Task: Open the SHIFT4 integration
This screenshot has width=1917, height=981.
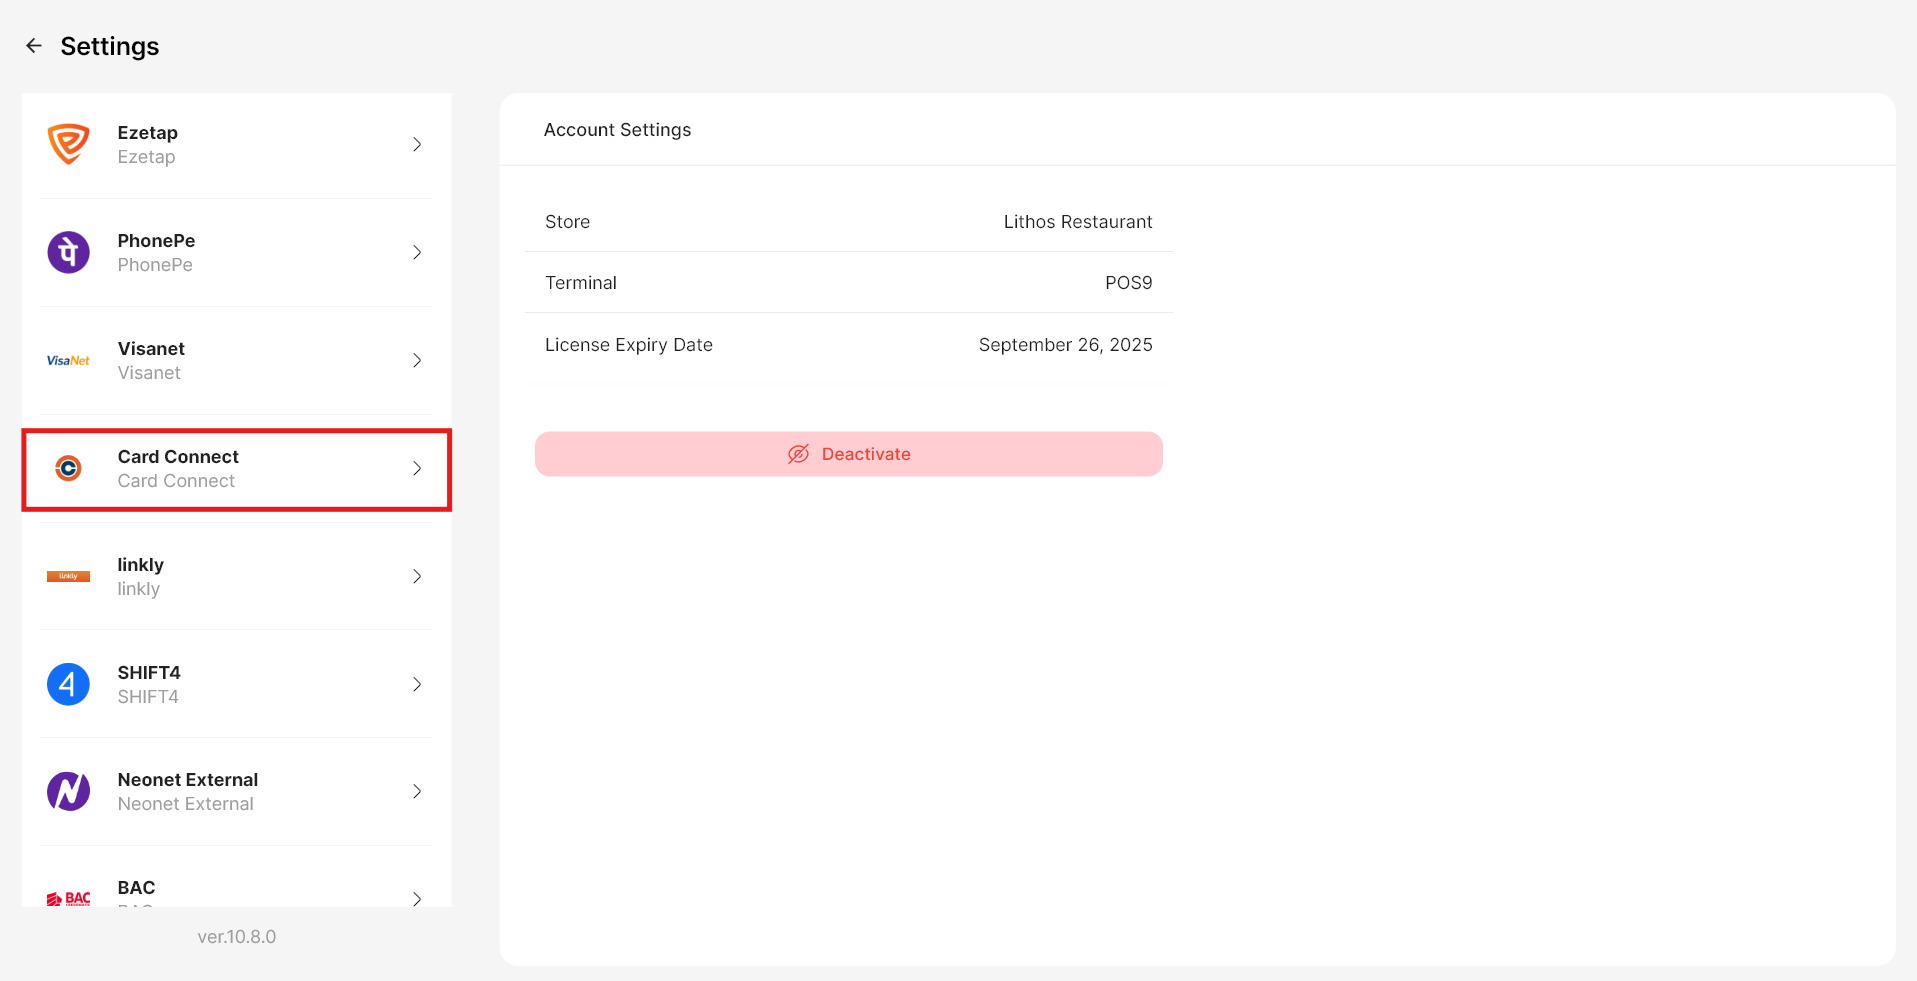Action: click(237, 685)
